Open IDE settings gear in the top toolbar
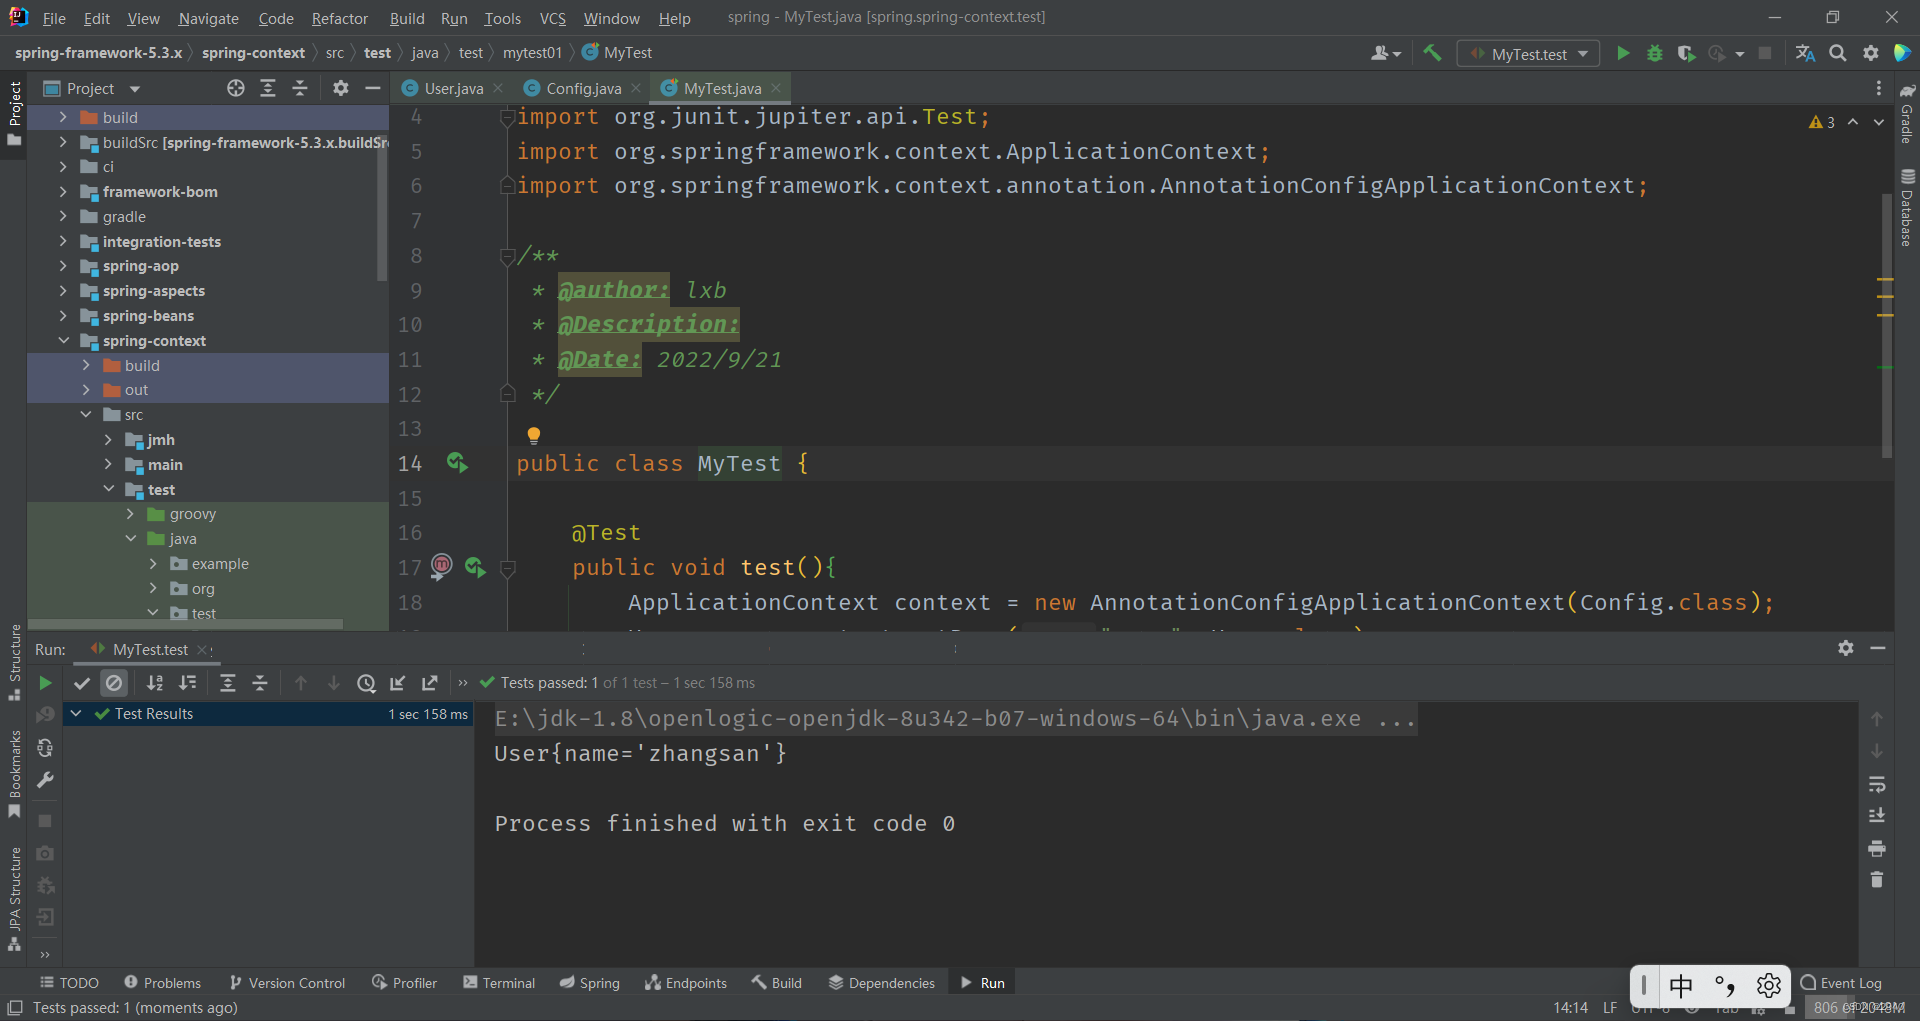Screen dimensions: 1920x1021 1871,53
